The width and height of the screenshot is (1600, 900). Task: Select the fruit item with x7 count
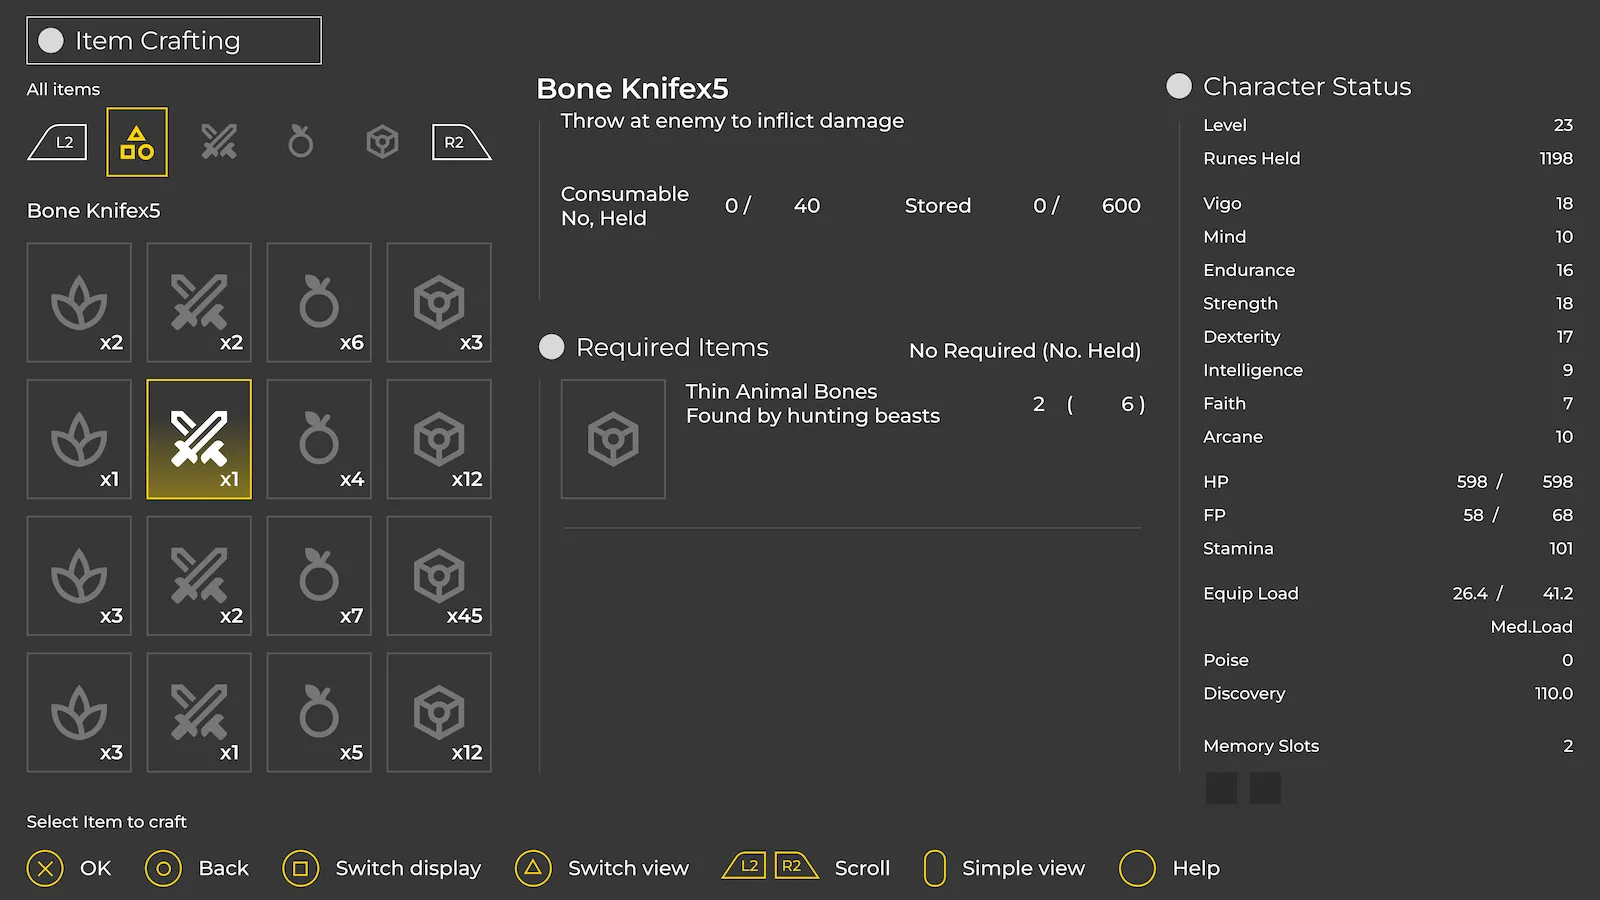point(319,576)
